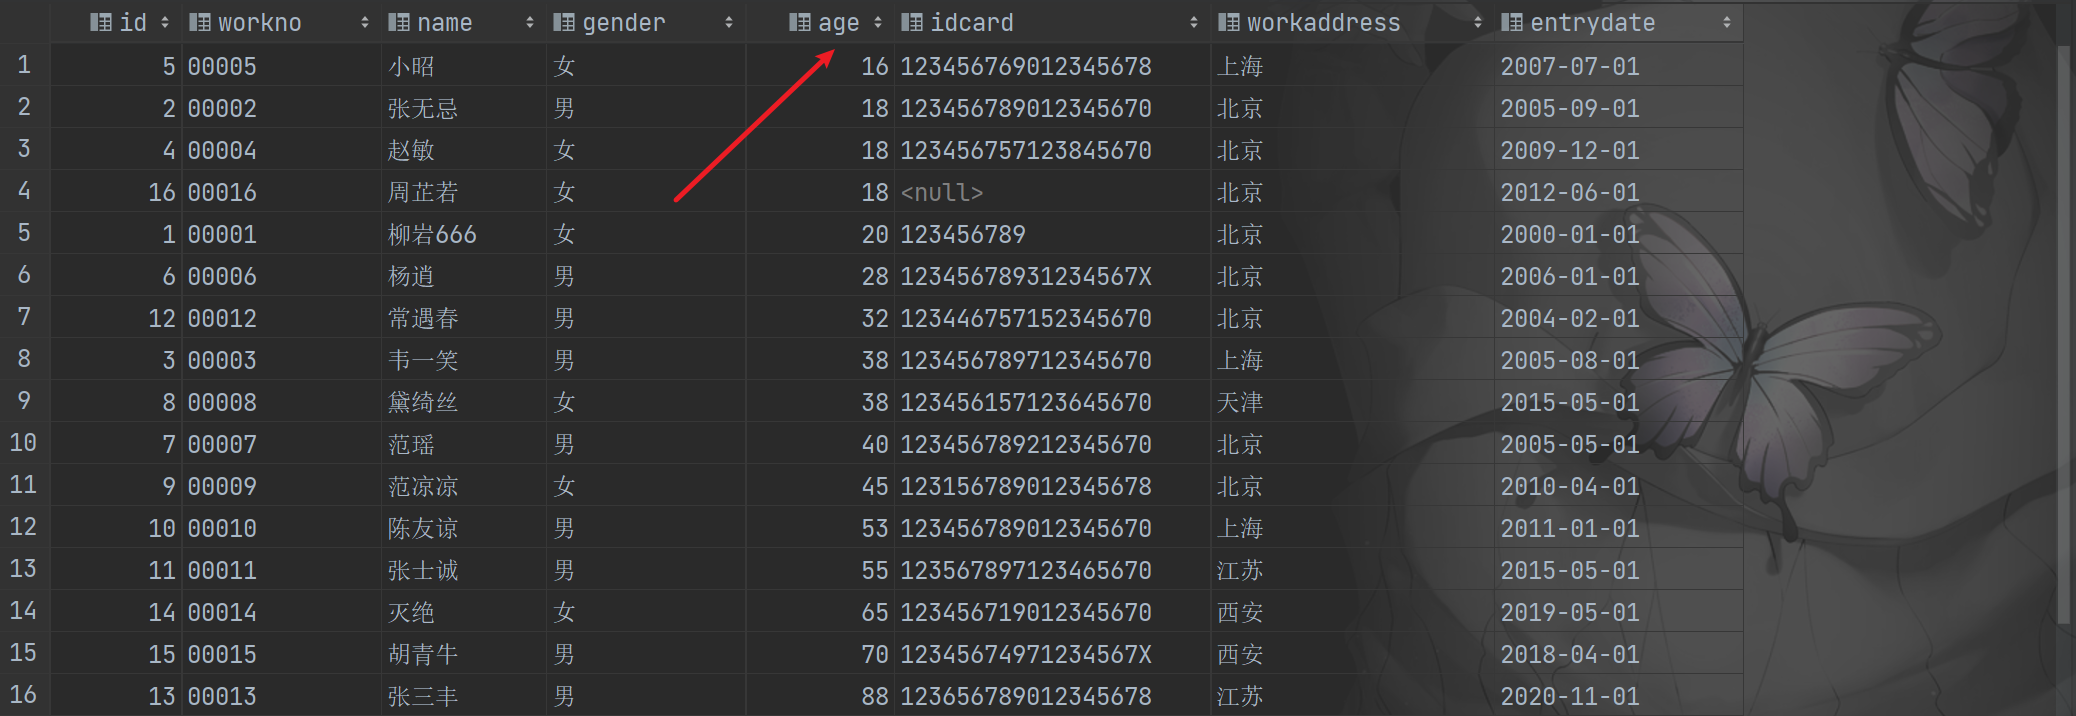Sort by the workaddress column arrows
Screen dimensions: 2076x716
(1478, 22)
